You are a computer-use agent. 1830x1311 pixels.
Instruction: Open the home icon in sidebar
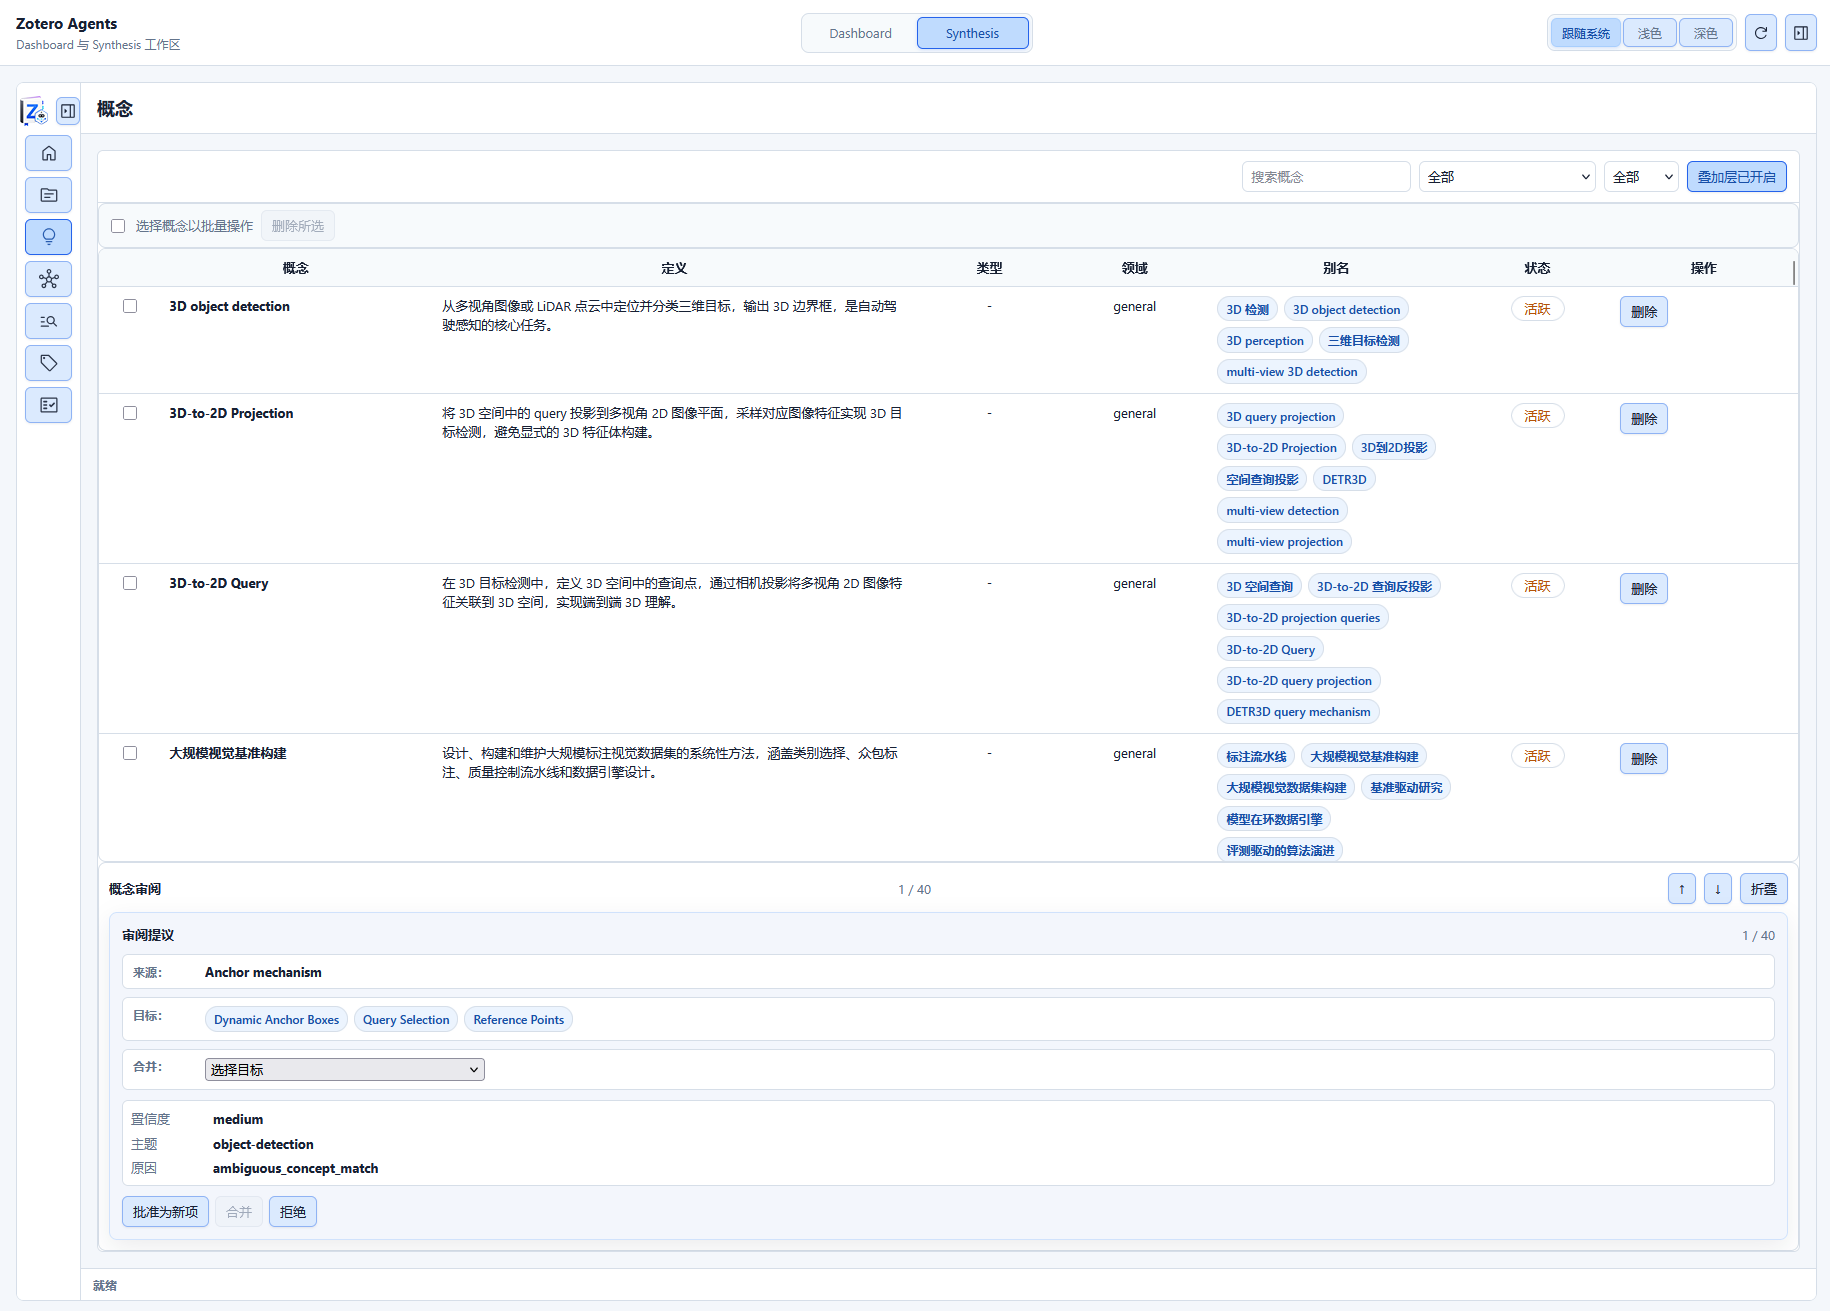coord(48,153)
